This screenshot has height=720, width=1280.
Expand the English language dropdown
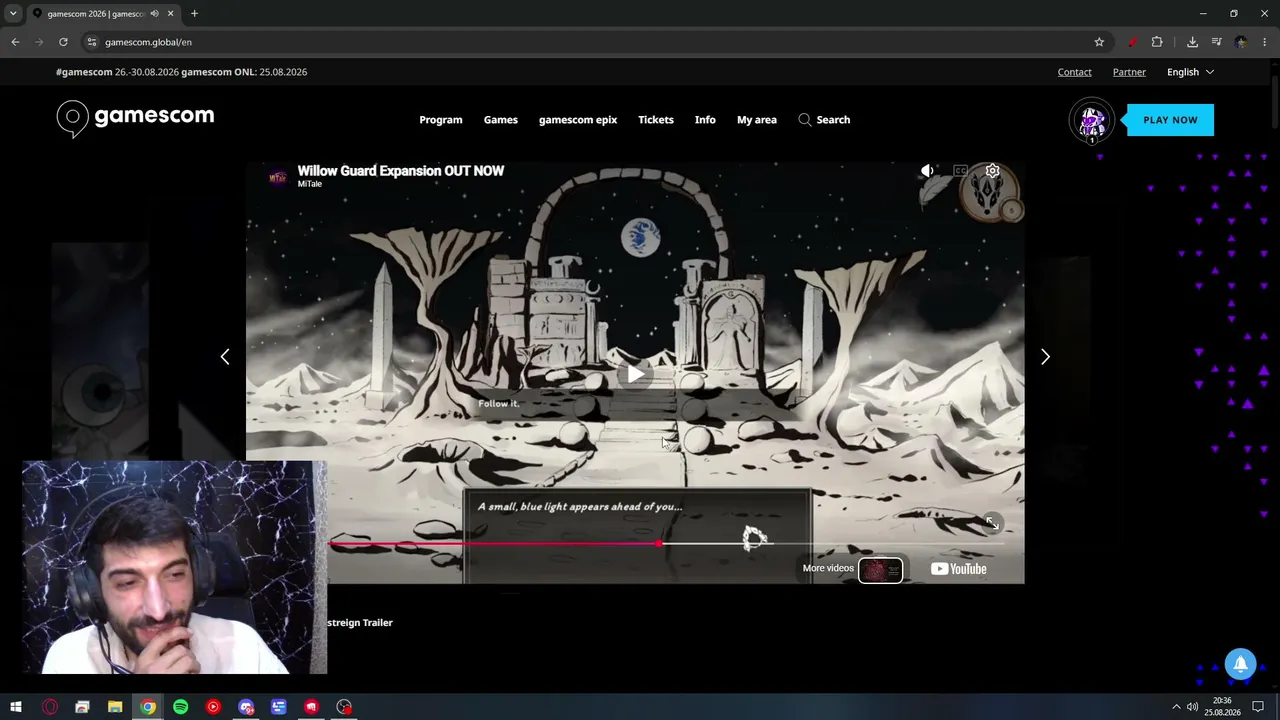[x=1190, y=72]
